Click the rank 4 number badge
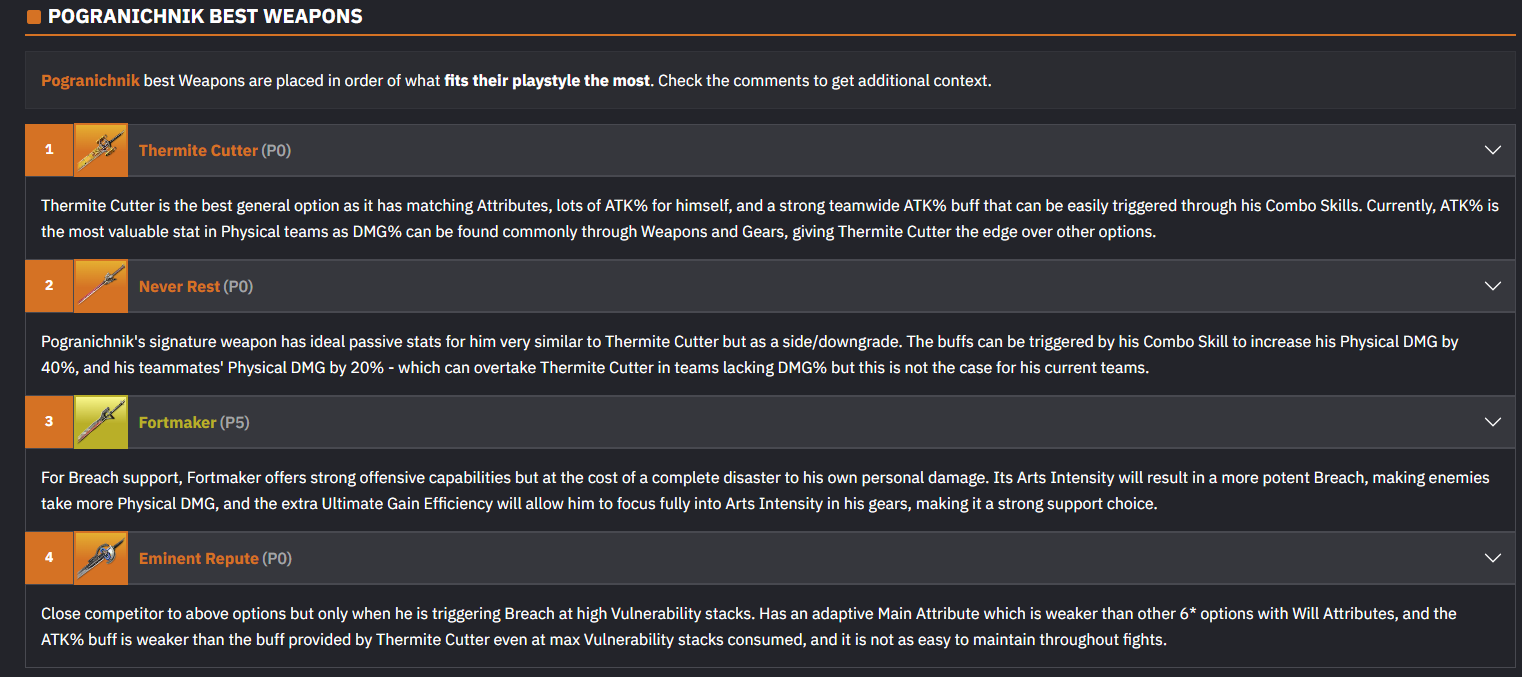Viewport: 1522px width, 677px height. (49, 558)
